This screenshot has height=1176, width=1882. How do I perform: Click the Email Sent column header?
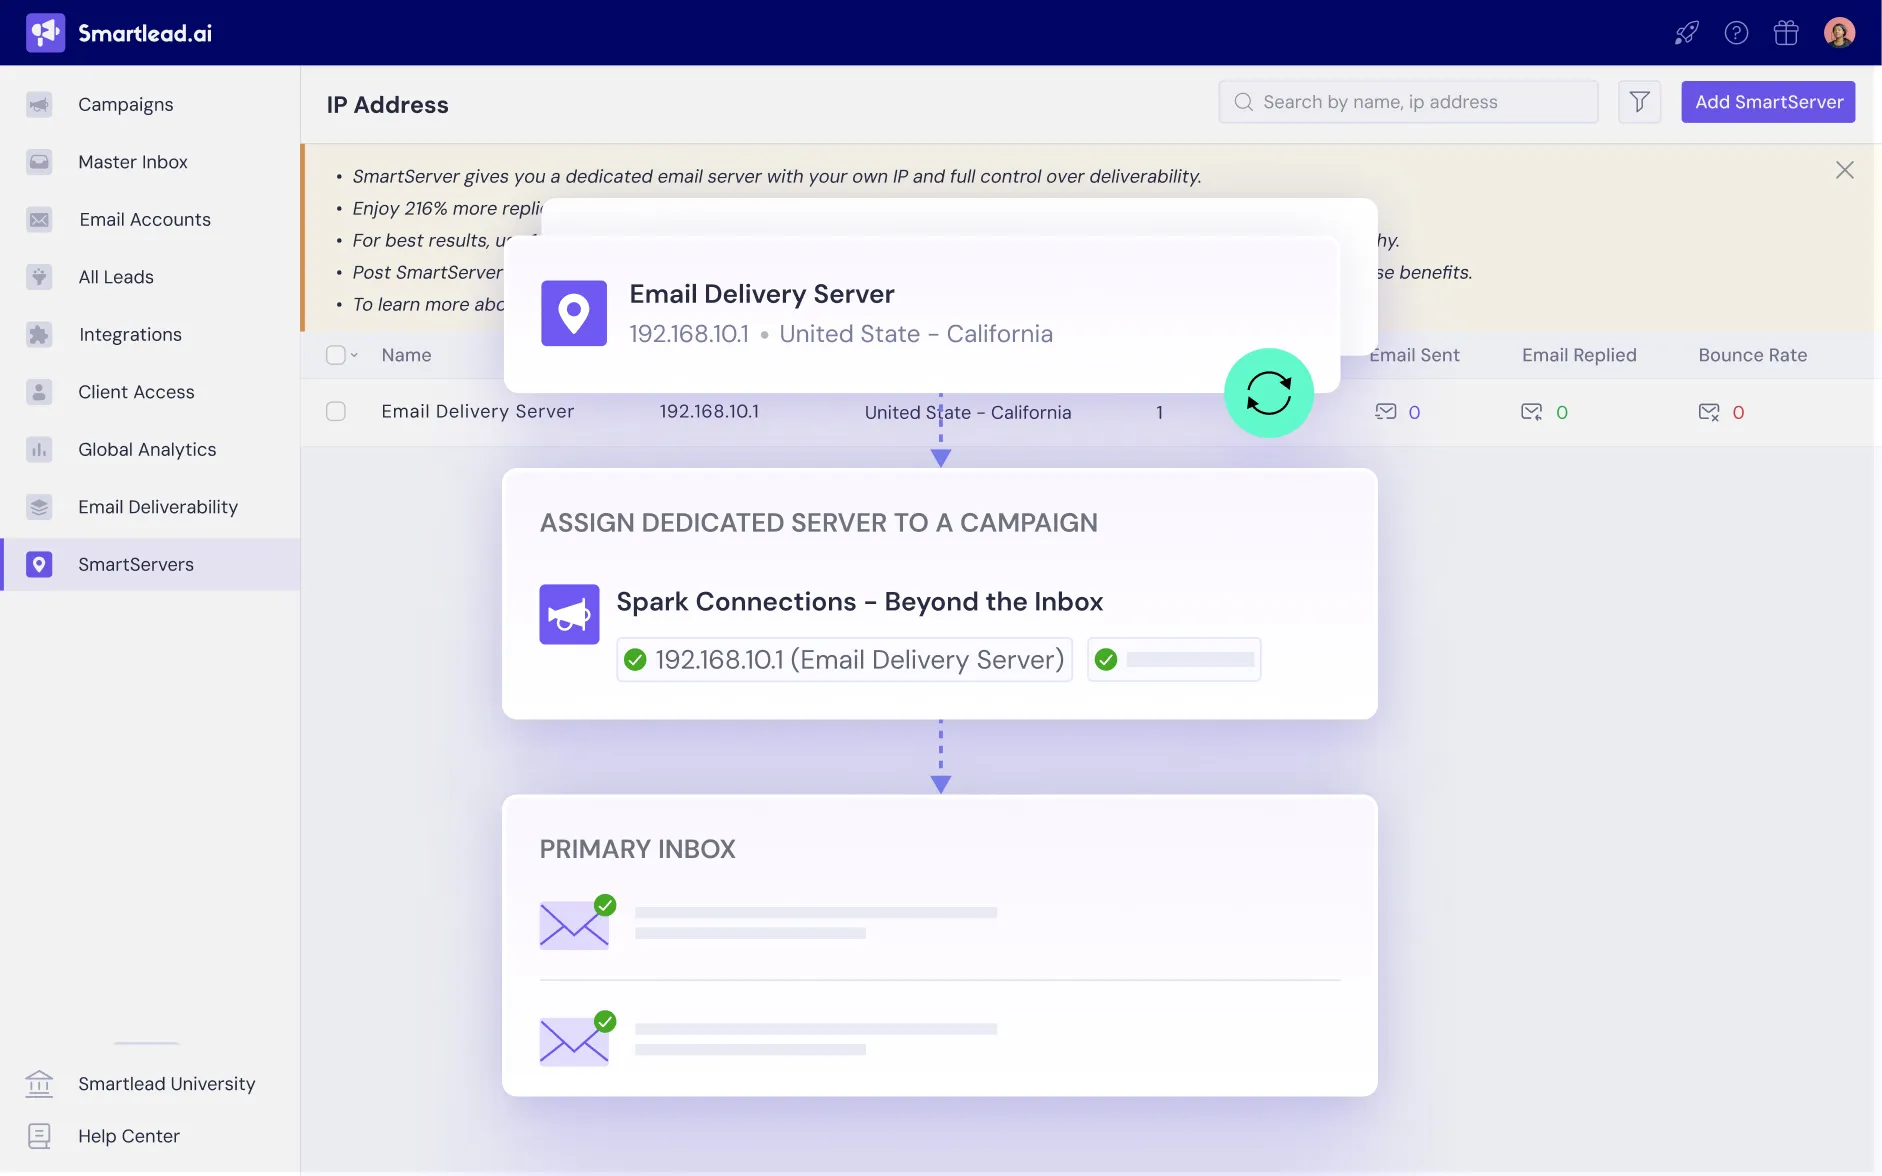point(1414,355)
